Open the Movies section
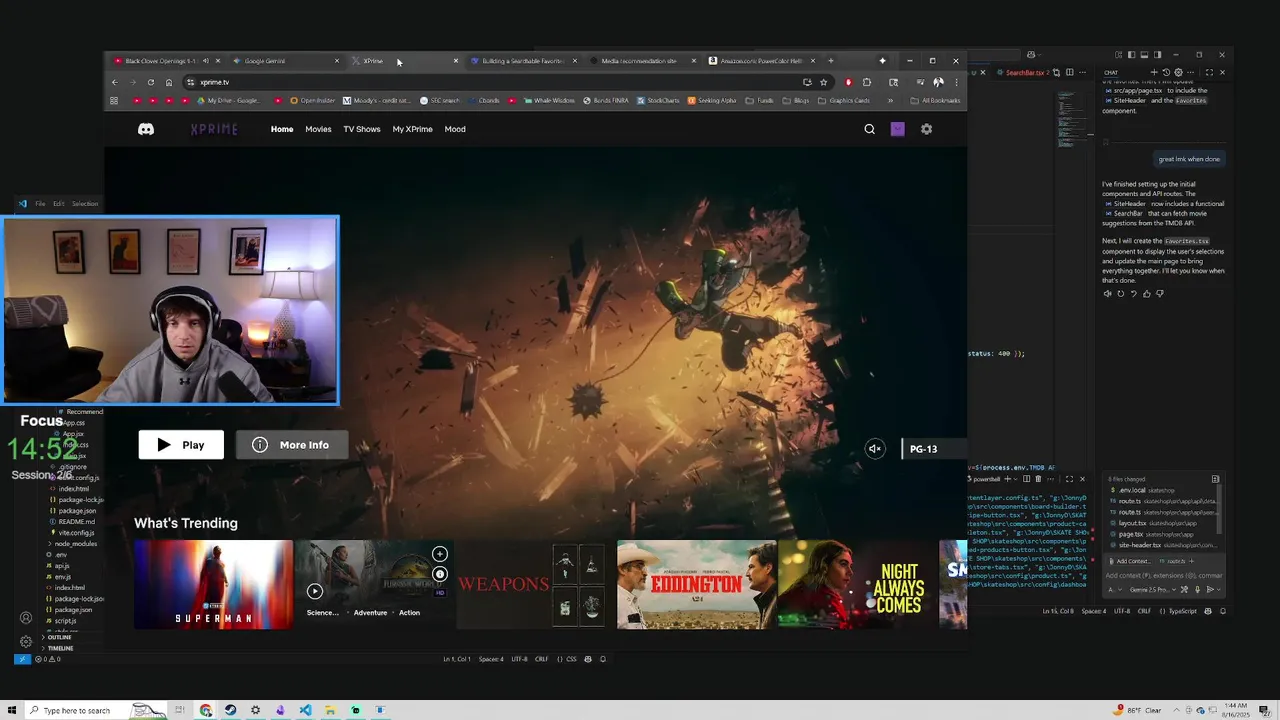 coord(318,129)
